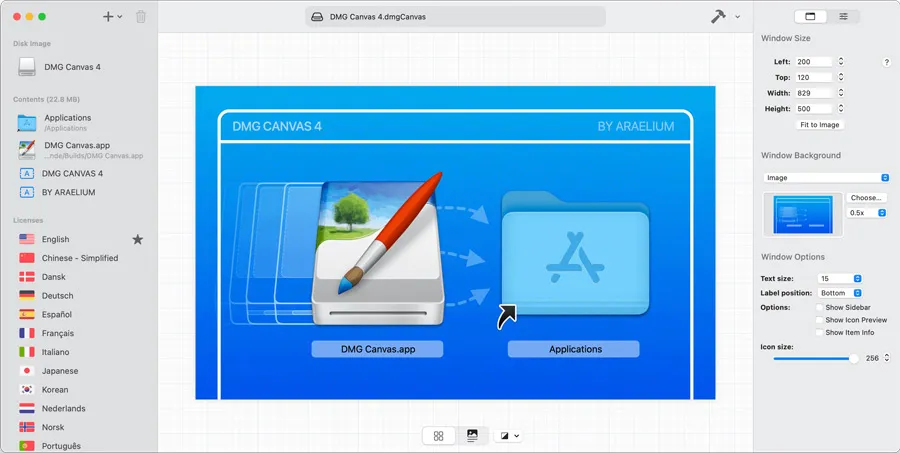Toggle Show Item Info checkbox
The width and height of the screenshot is (900, 453).
(x=820, y=333)
